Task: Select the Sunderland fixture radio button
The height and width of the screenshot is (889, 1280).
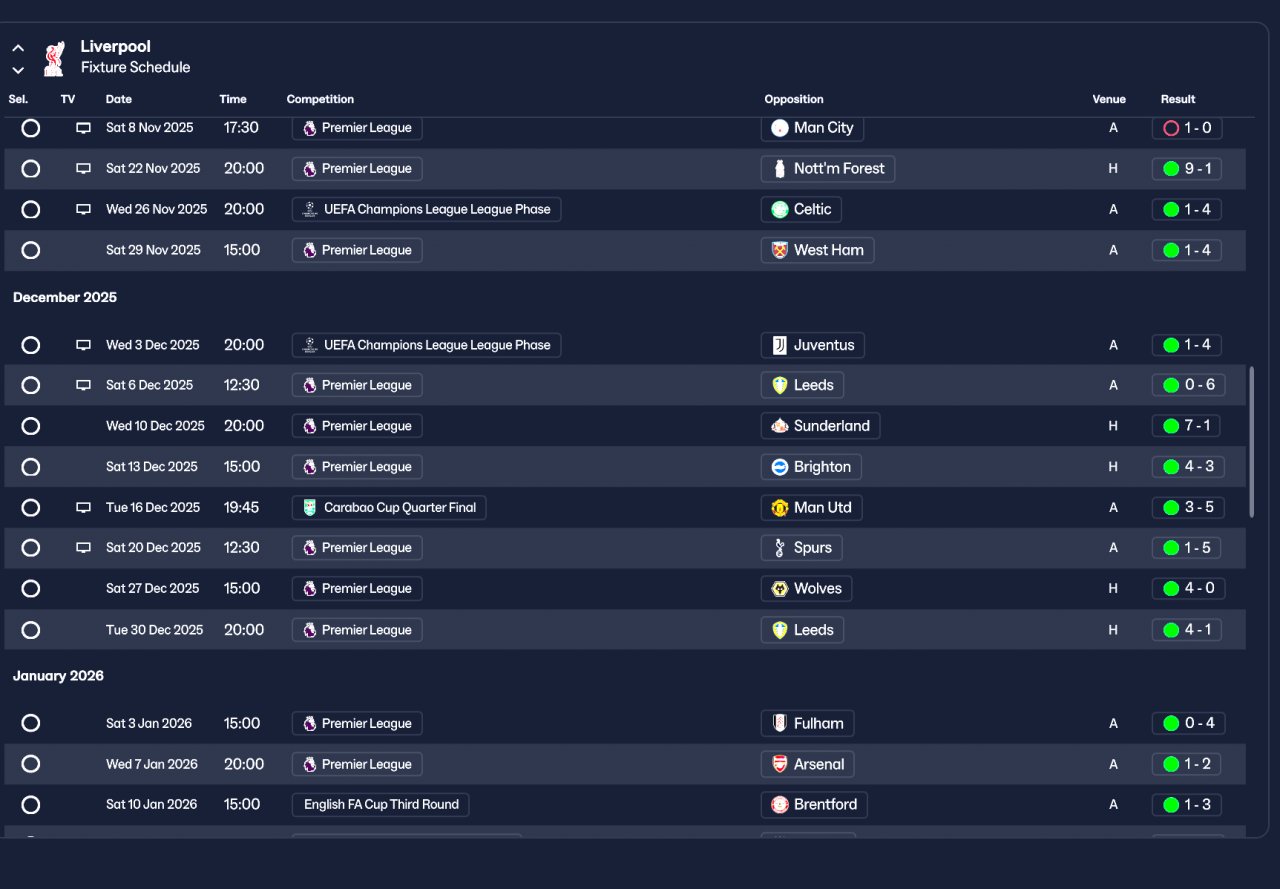Action: pos(31,426)
